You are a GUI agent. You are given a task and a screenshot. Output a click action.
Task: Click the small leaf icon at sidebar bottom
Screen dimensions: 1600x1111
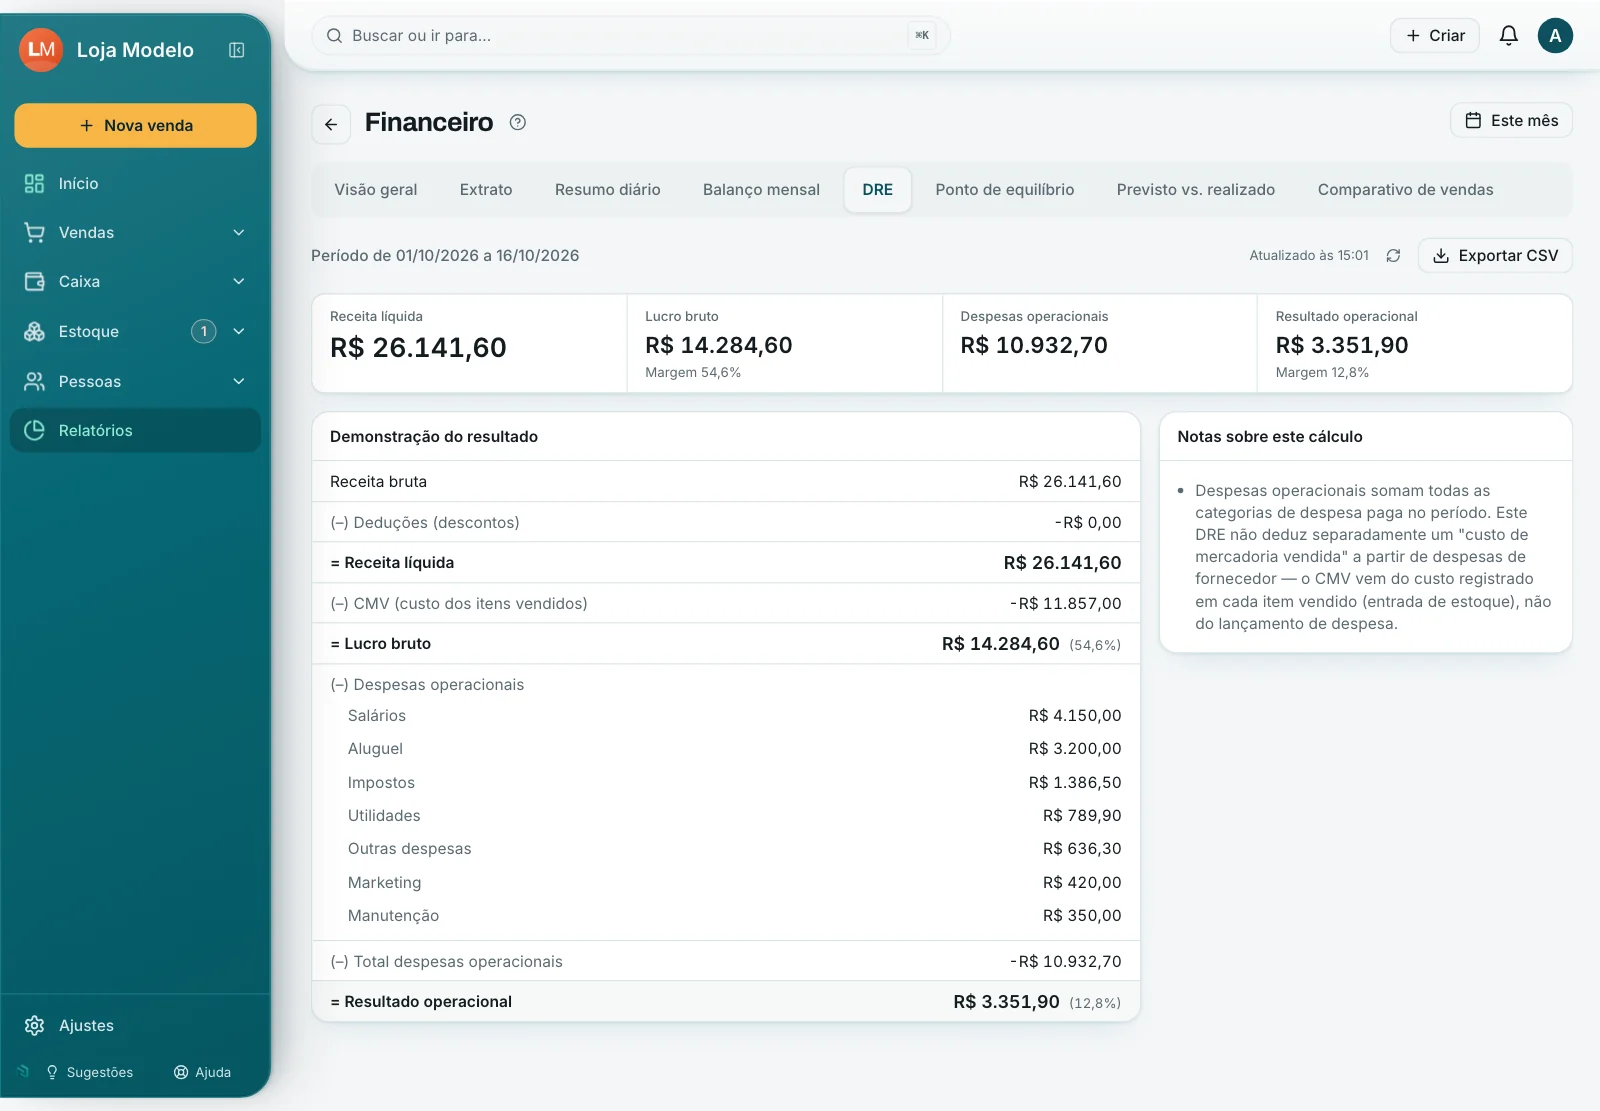pos(23,1071)
